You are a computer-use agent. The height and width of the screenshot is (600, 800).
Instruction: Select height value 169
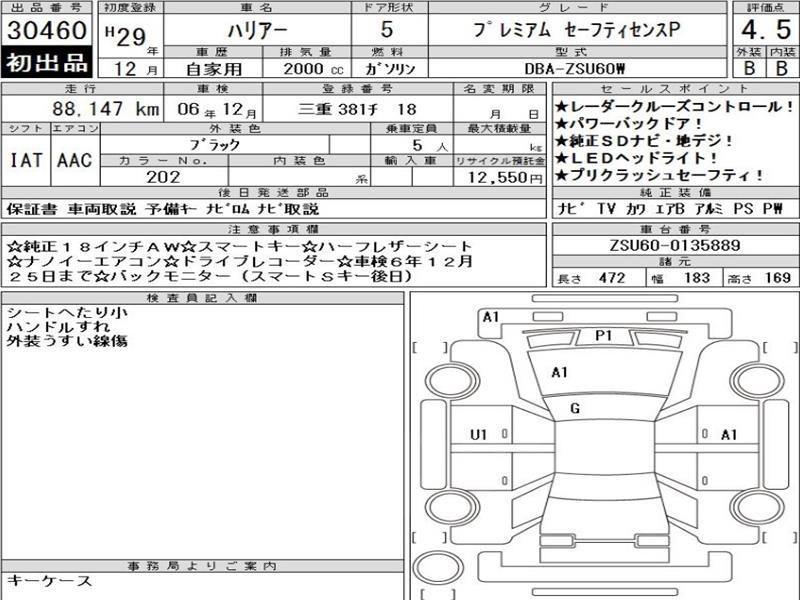tap(778, 278)
